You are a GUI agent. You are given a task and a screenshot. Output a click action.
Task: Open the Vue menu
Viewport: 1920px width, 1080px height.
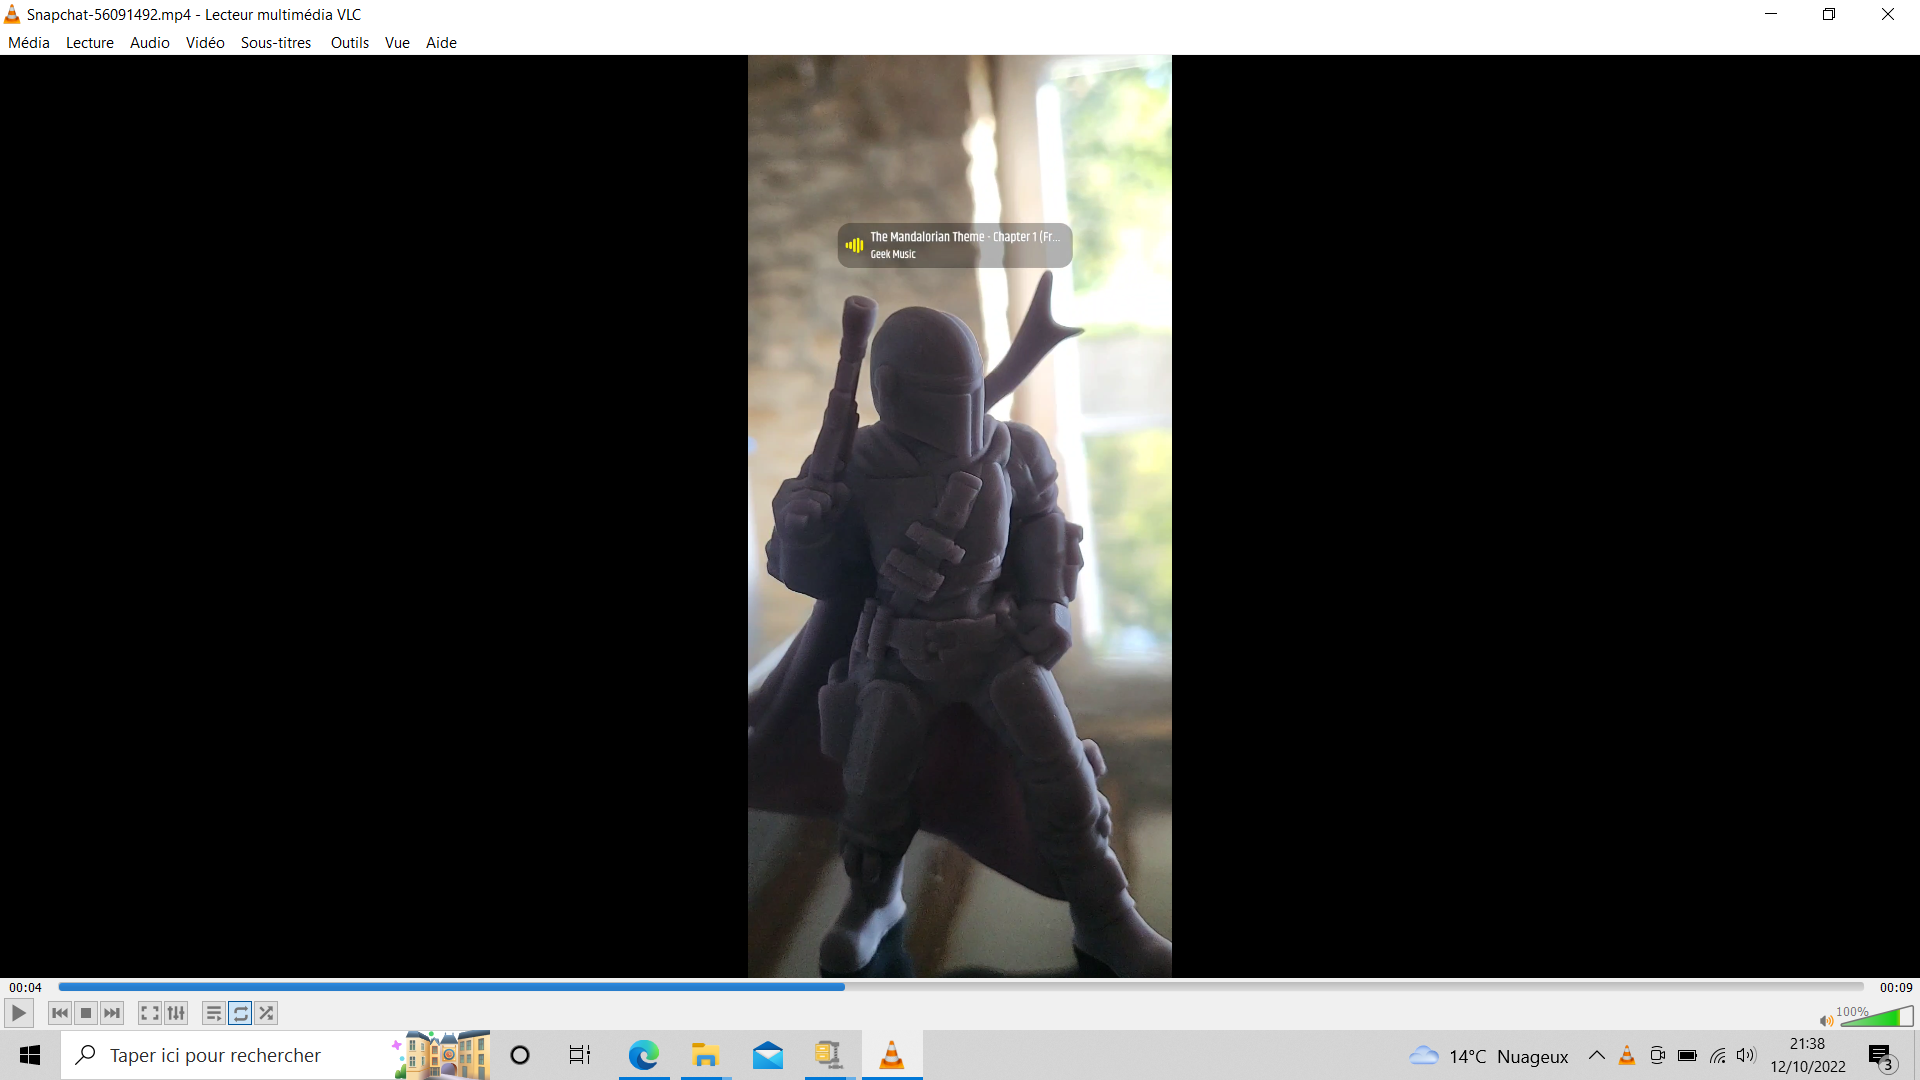tap(397, 42)
